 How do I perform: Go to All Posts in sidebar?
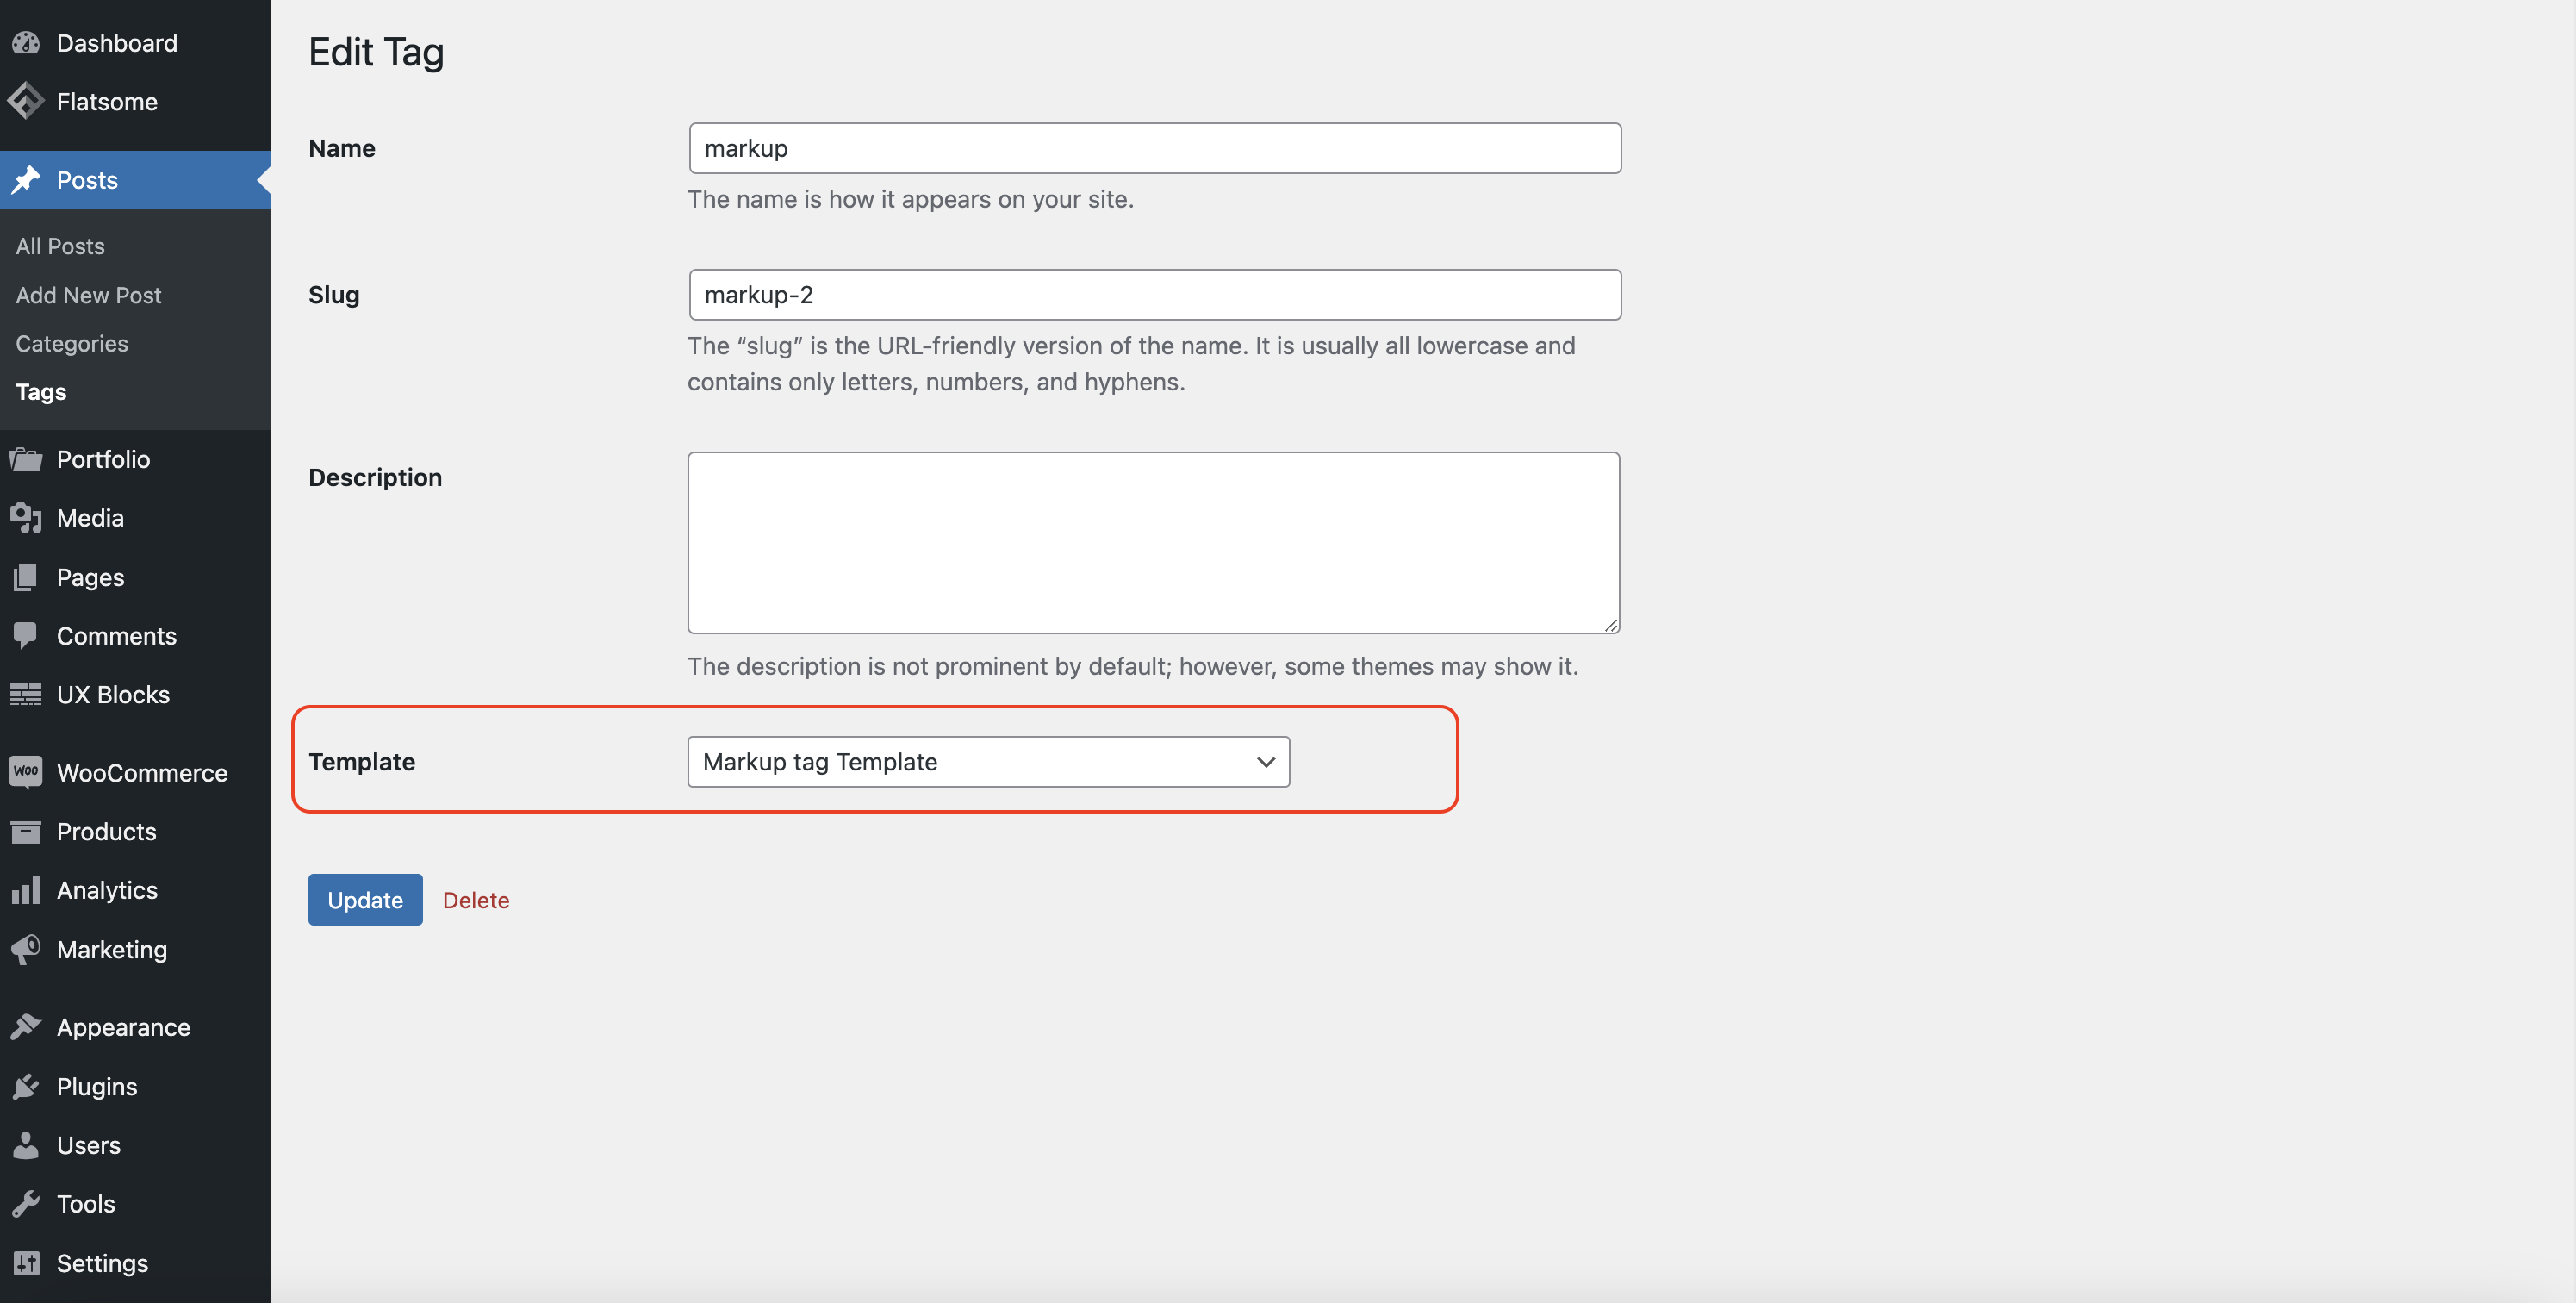(60, 246)
